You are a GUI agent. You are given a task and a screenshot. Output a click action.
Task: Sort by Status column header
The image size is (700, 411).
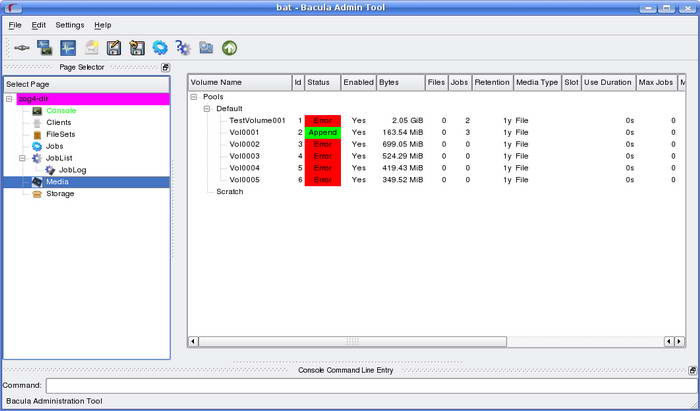click(x=322, y=83)
